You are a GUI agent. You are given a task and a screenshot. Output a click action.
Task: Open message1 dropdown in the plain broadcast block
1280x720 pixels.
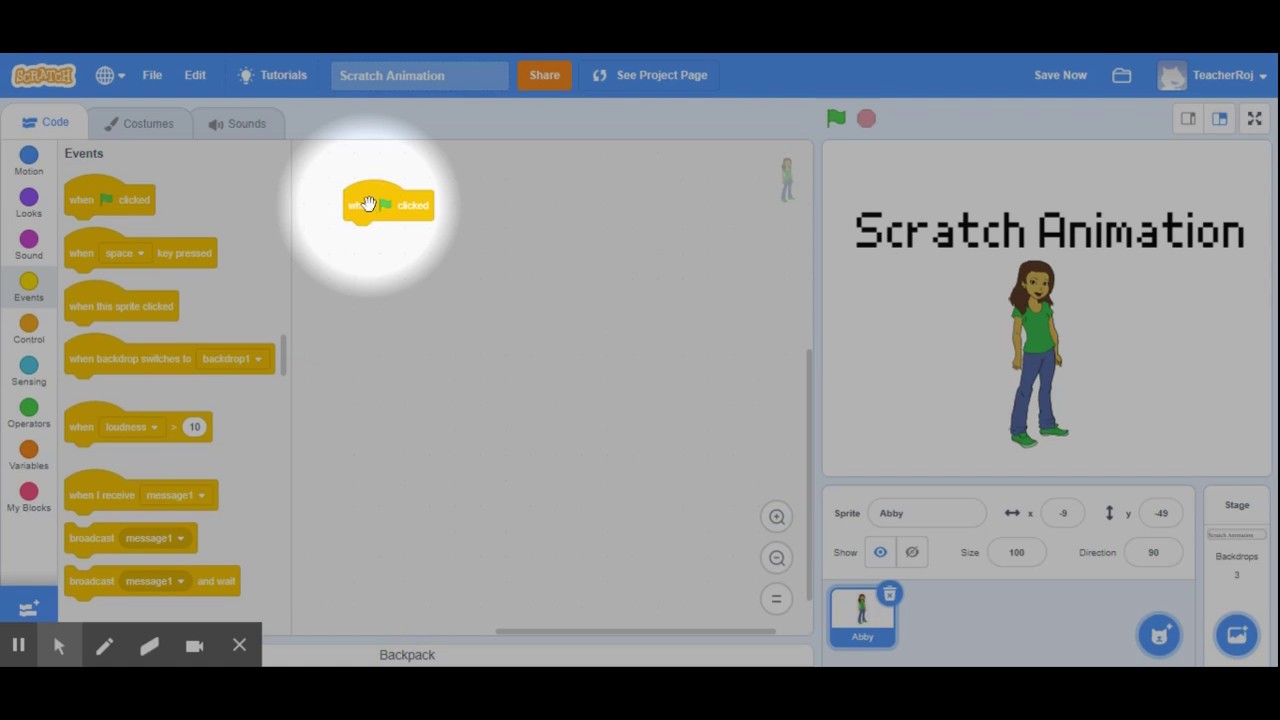pos(155,538)
